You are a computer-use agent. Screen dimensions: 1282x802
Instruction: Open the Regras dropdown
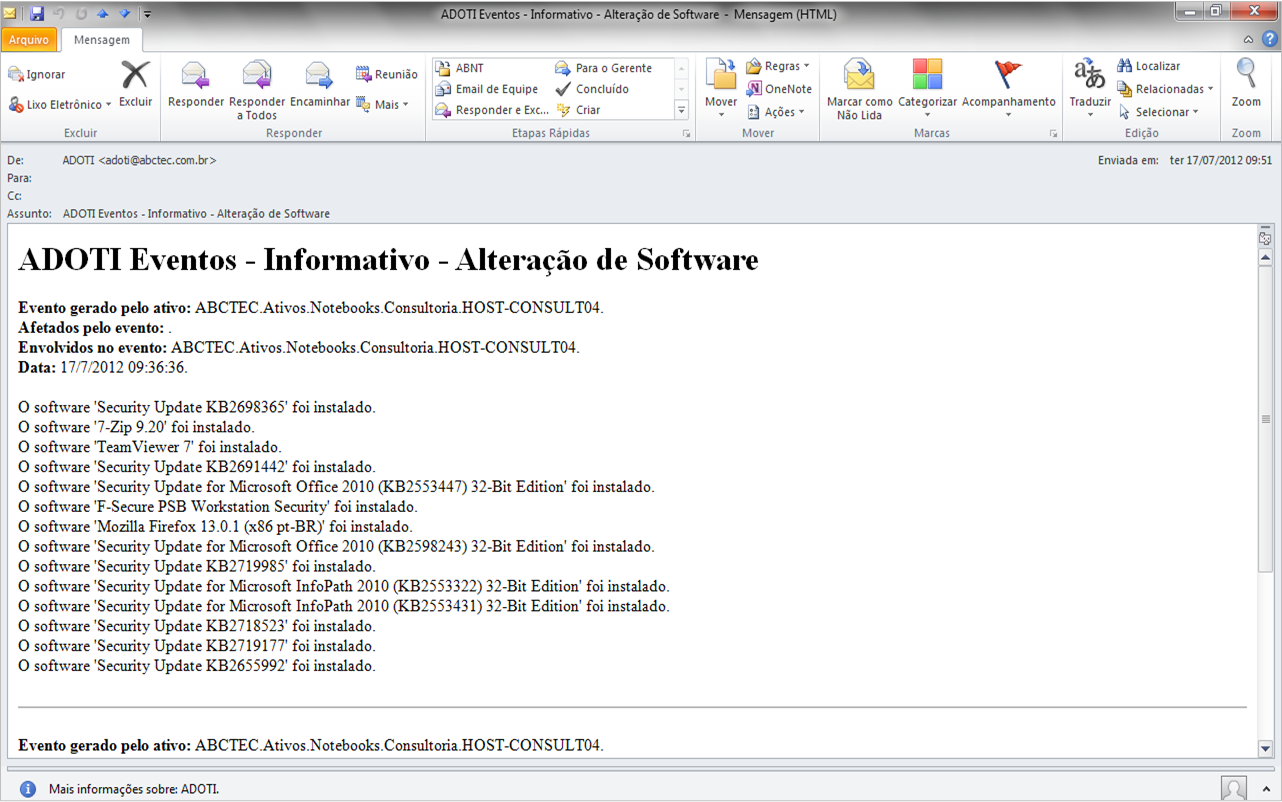[778, 66]
